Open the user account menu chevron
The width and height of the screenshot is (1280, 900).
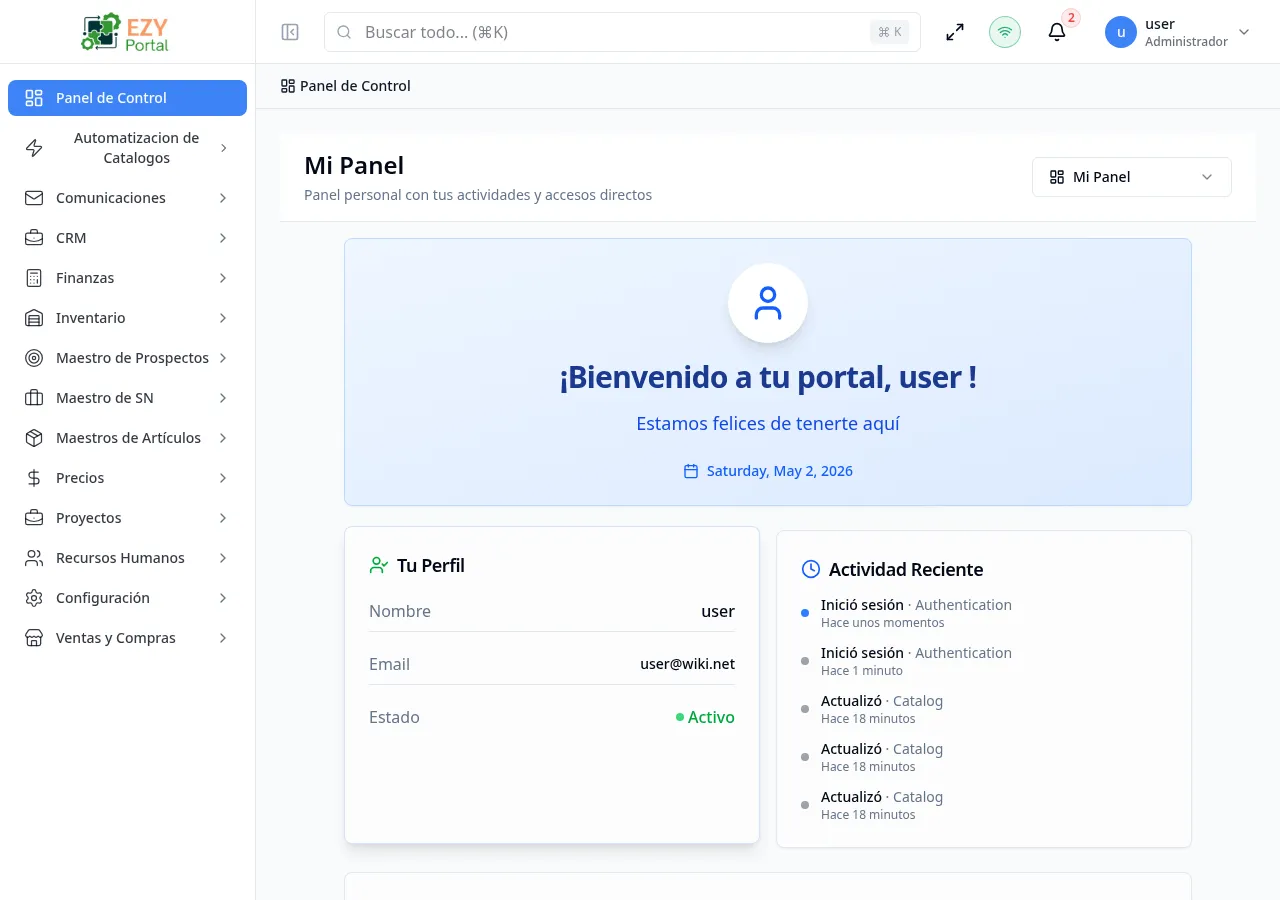(1244, 32)
